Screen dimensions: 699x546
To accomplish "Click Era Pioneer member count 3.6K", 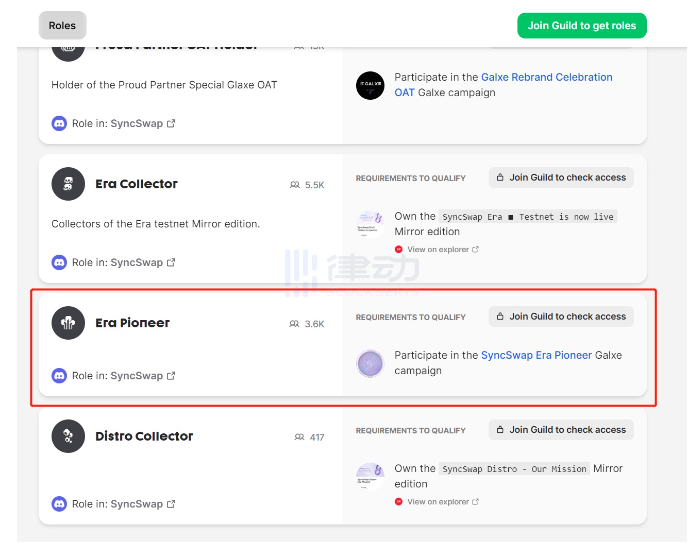I will [x=314, y=324].
